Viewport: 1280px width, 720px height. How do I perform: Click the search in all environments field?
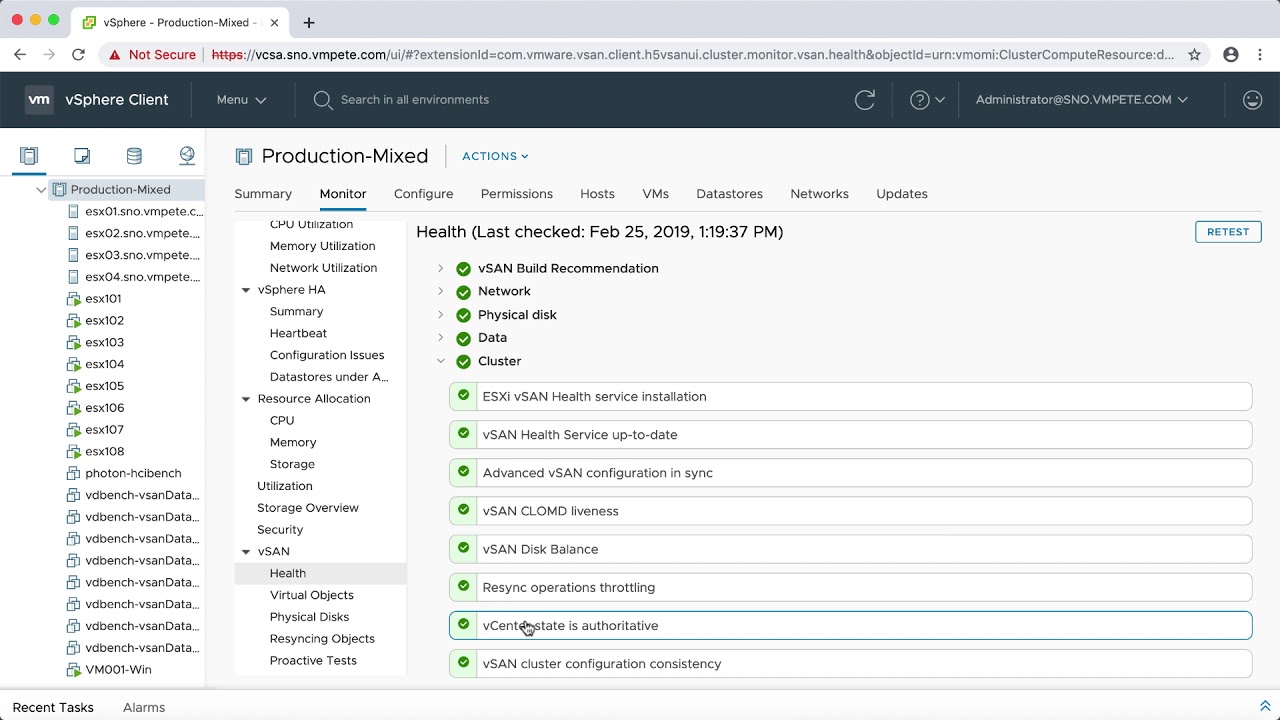[x=414, y=100]
